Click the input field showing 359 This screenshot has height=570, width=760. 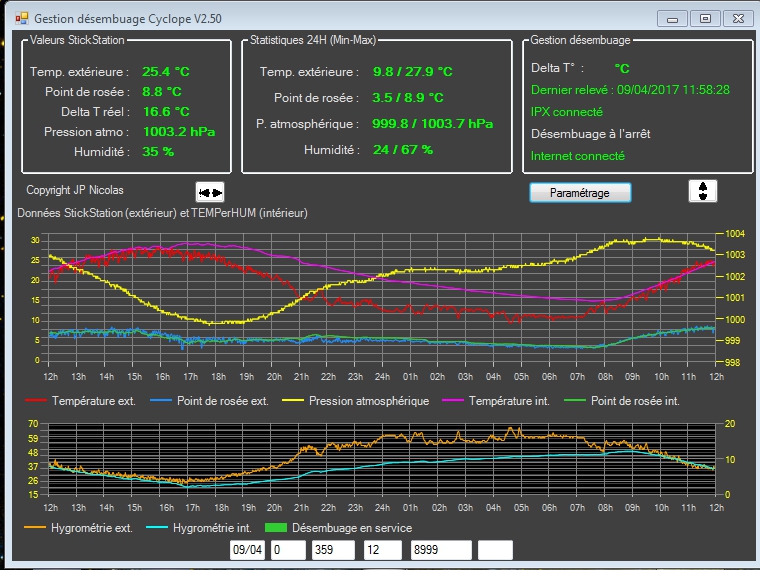(333, 550)
